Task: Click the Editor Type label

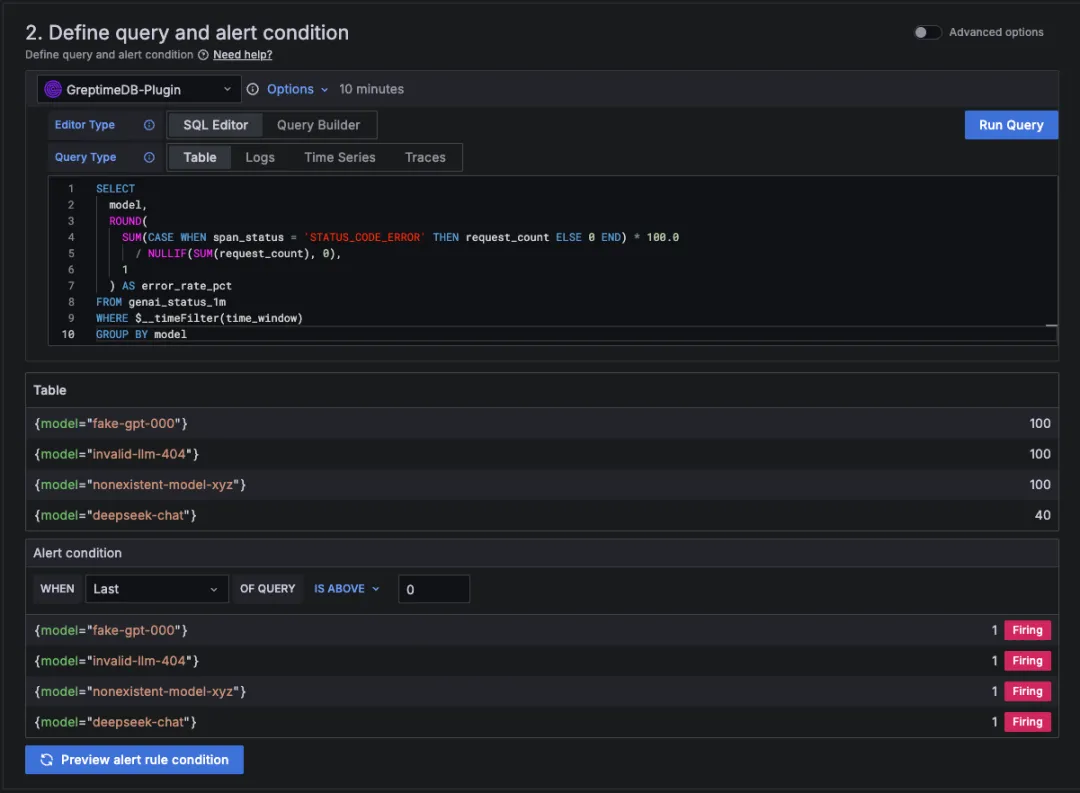Action: [85, 125]
